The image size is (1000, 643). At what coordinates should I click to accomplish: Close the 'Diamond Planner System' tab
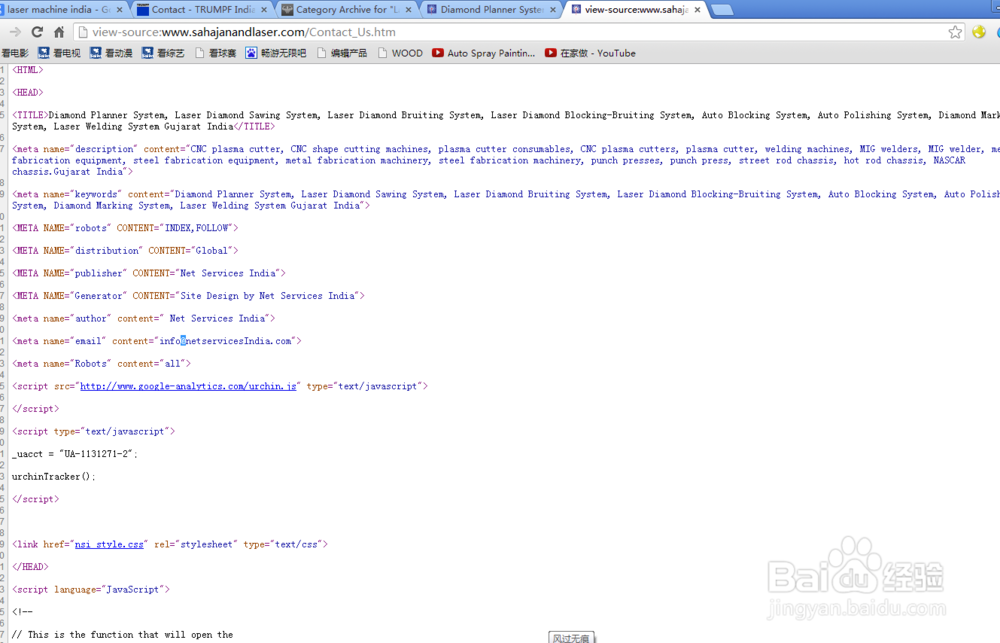[553, 10]
